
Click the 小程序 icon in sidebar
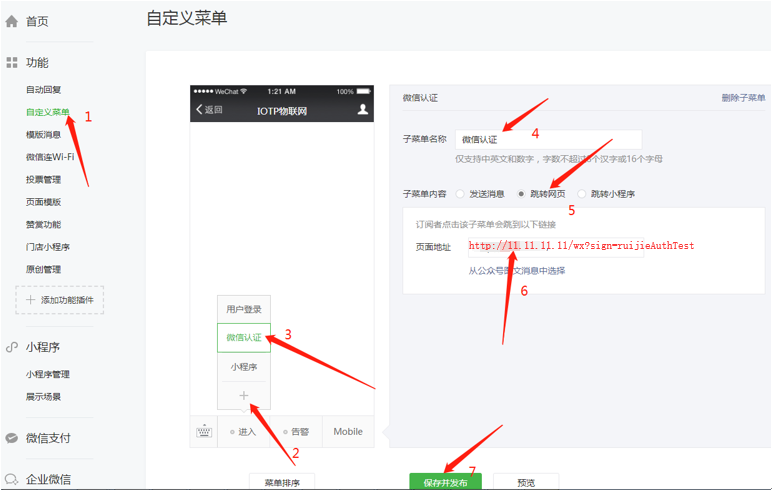pos(12,347)
